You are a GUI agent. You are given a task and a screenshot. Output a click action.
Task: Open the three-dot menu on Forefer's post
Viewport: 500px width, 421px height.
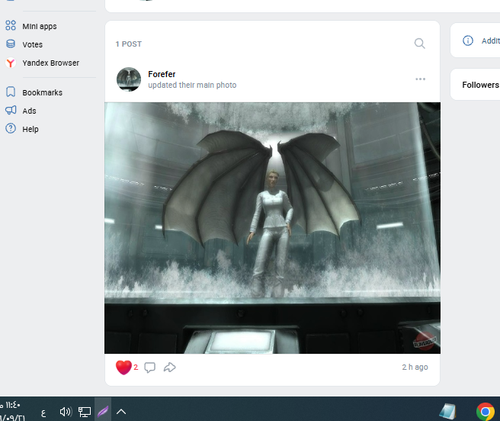click(420, 79)
